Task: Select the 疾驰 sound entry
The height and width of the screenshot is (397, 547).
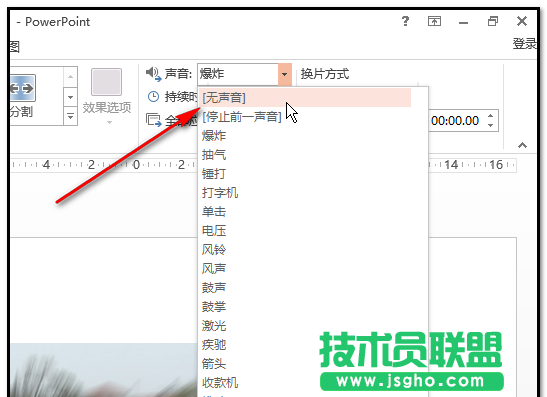Action: click(x=305, y=344)
